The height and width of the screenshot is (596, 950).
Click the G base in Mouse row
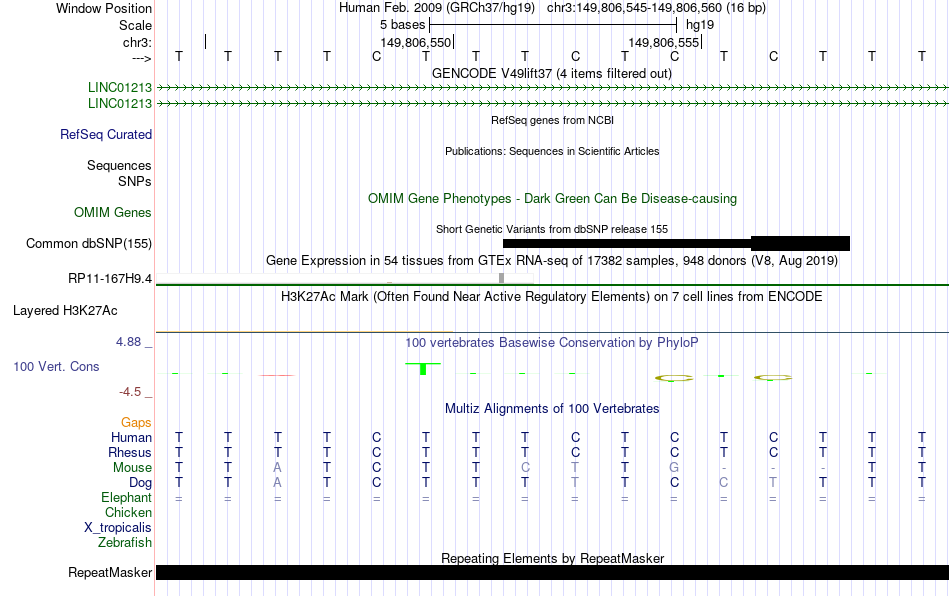point(674,468)
